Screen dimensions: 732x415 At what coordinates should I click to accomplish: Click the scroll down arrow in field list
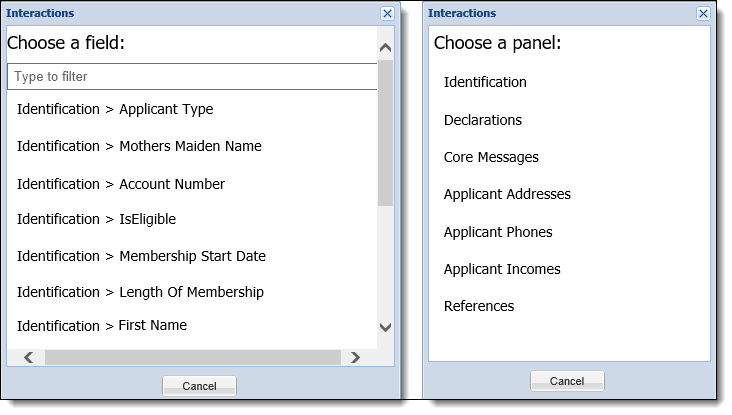[x=385, y=327]
